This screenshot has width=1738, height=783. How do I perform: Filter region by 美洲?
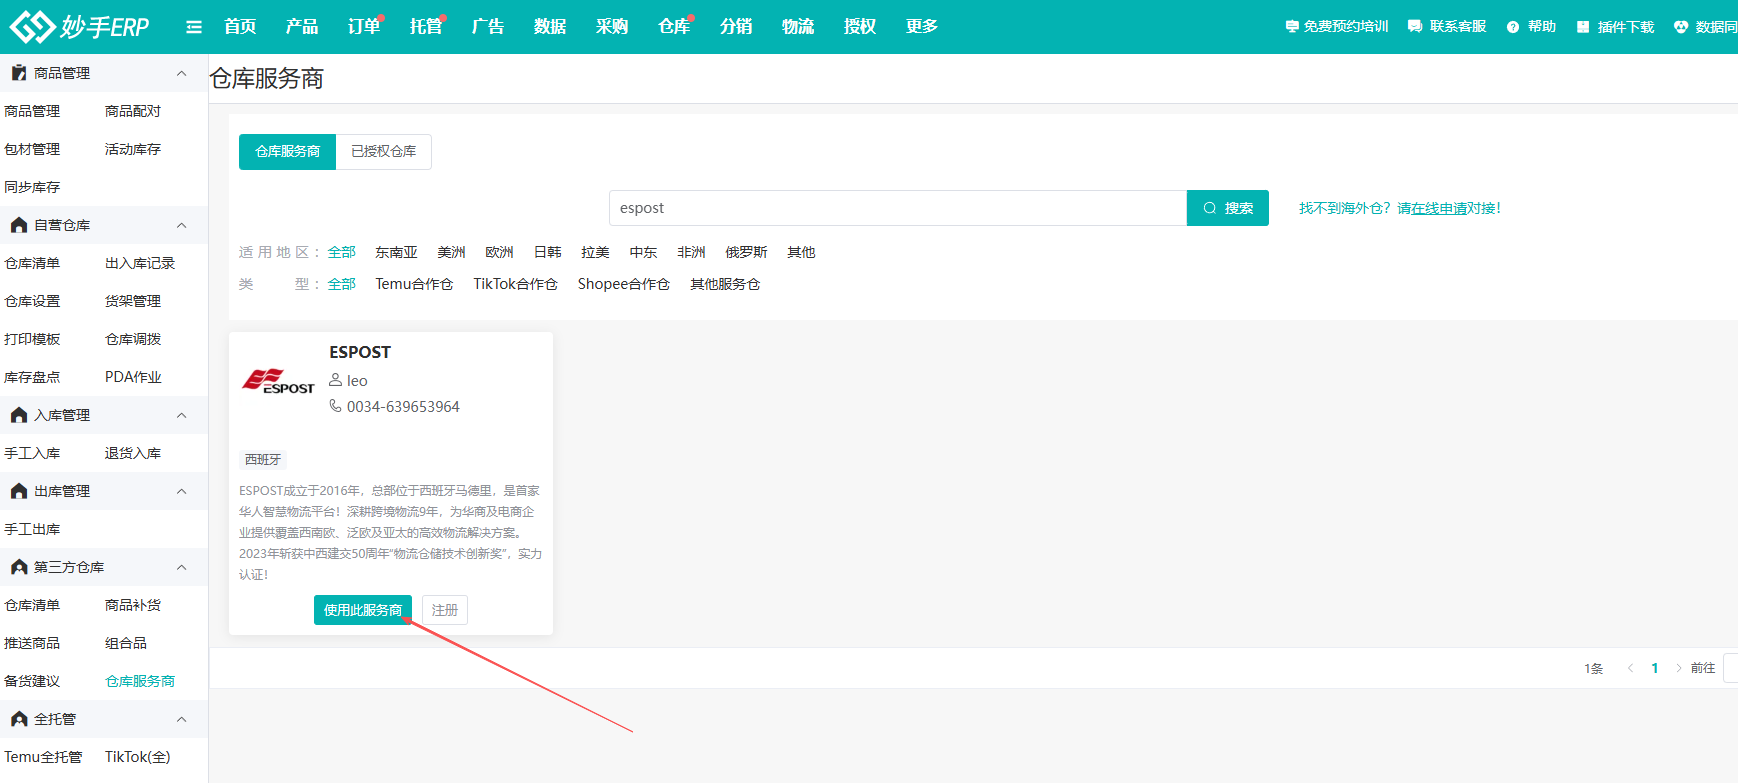pos(451,252)
